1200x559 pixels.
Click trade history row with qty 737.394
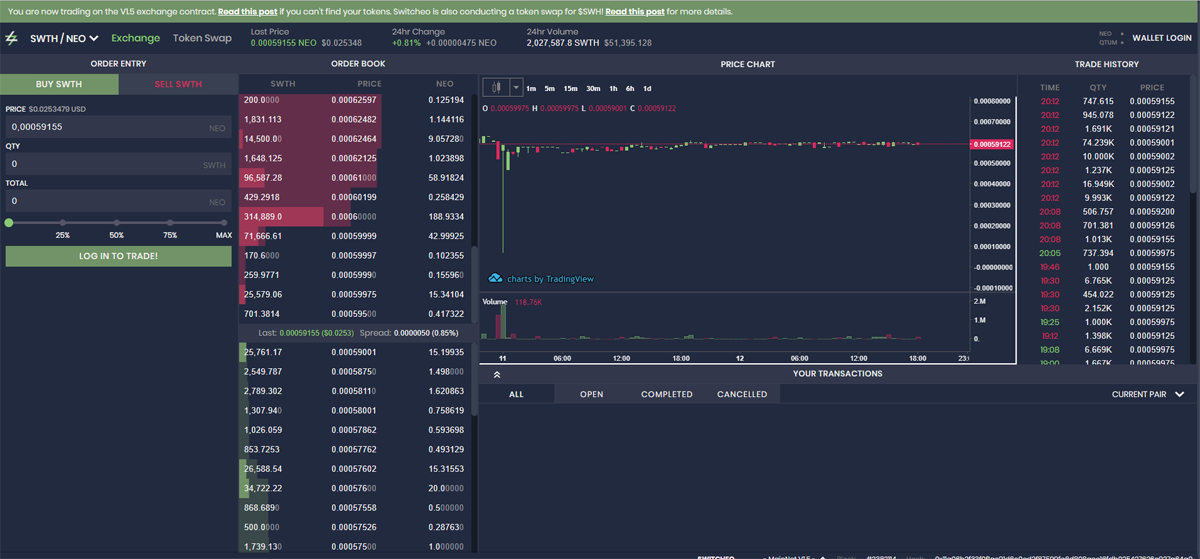click(x=1106, y=254)
